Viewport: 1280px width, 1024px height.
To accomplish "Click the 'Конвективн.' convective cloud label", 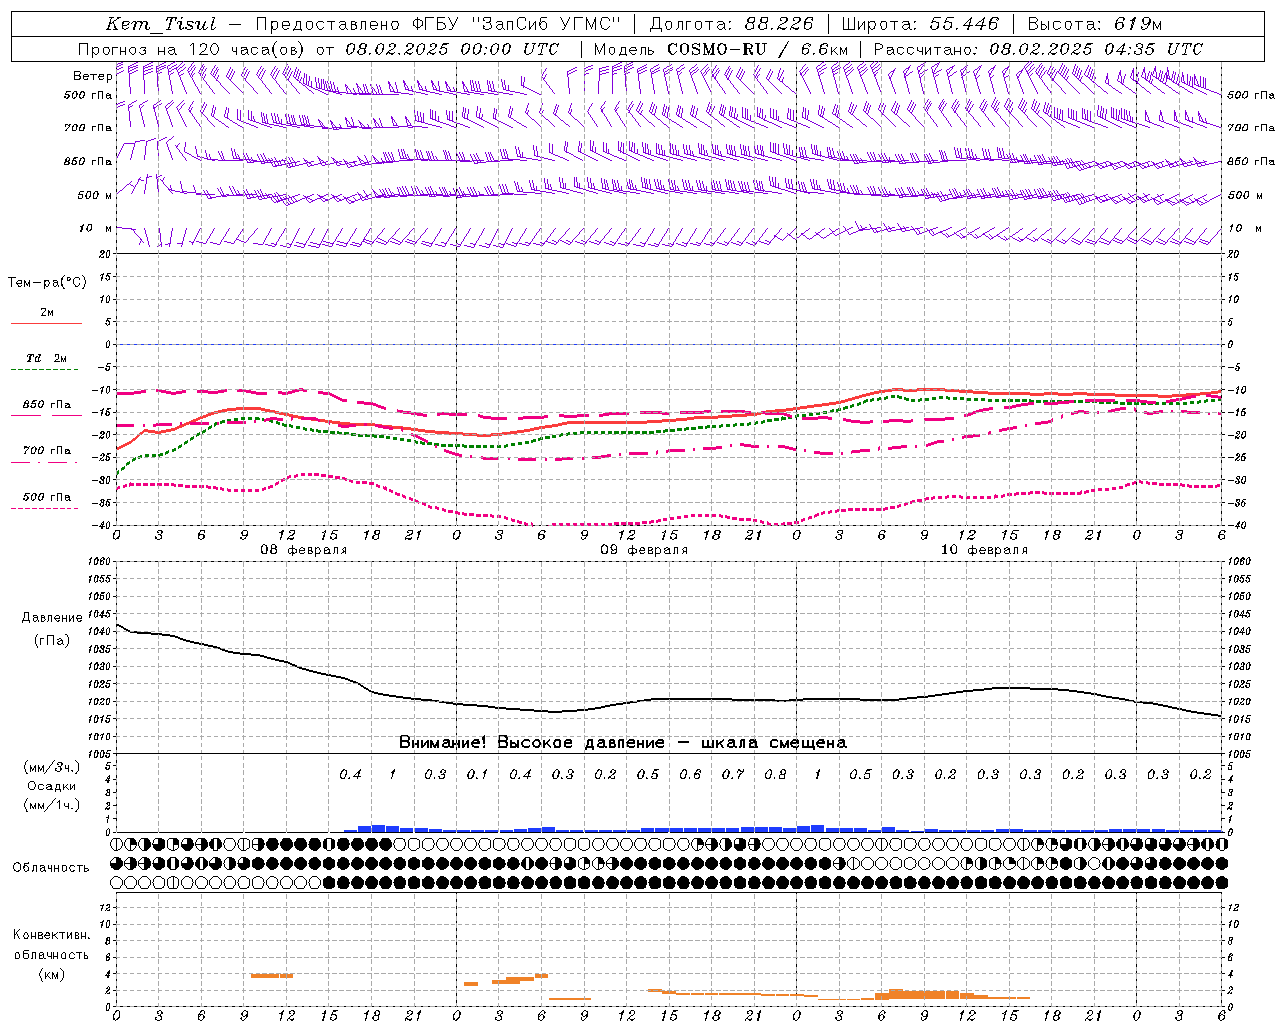I will click(51, 935).
